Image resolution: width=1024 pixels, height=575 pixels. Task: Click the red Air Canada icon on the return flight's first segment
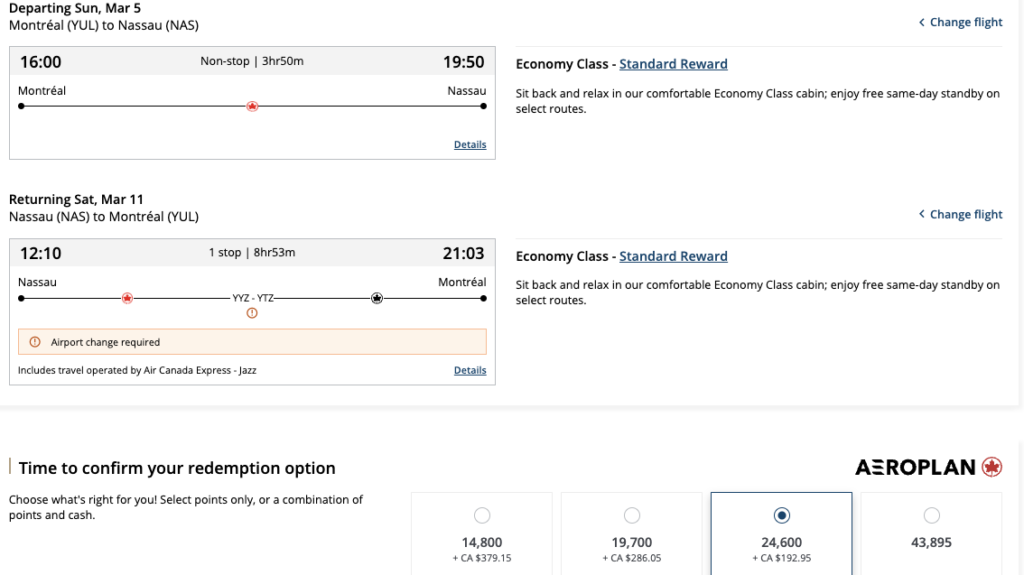(x=127, y=298)
